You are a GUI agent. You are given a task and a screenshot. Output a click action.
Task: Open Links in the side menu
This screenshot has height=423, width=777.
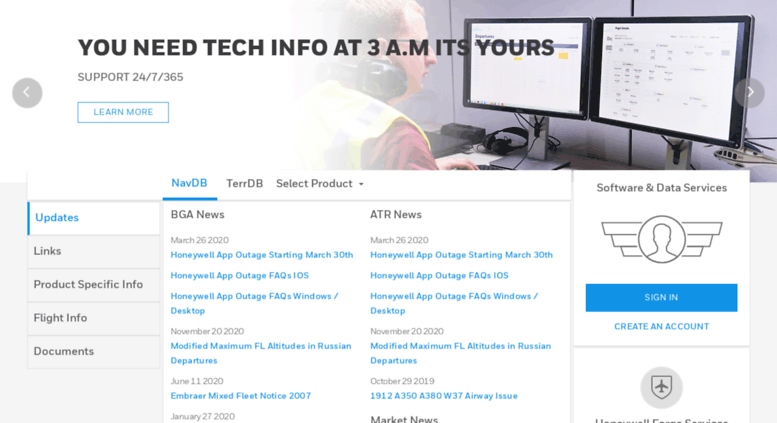[94, 252]
